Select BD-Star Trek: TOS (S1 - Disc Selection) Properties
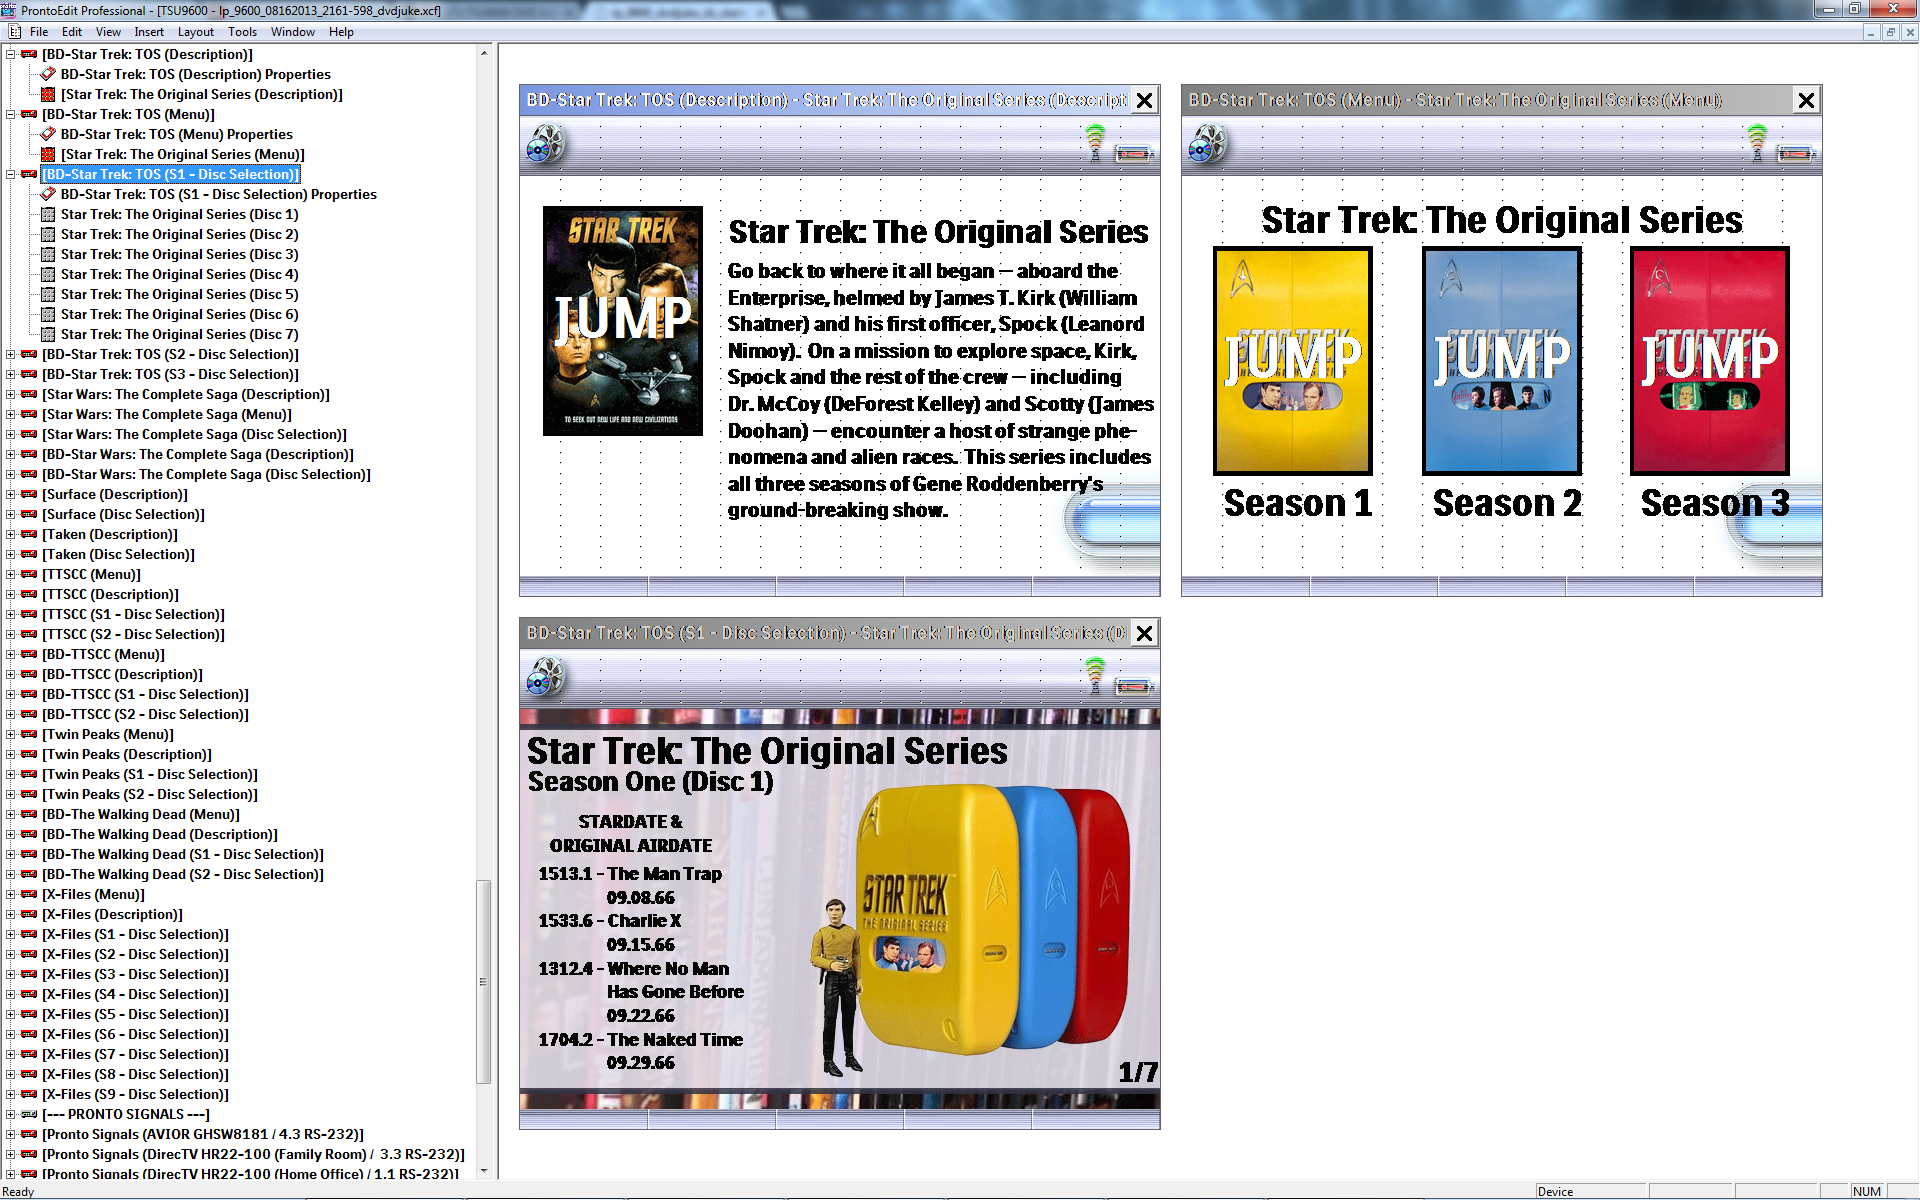The height and width of the screenshot is (1200, 1920). click(218, 194)
